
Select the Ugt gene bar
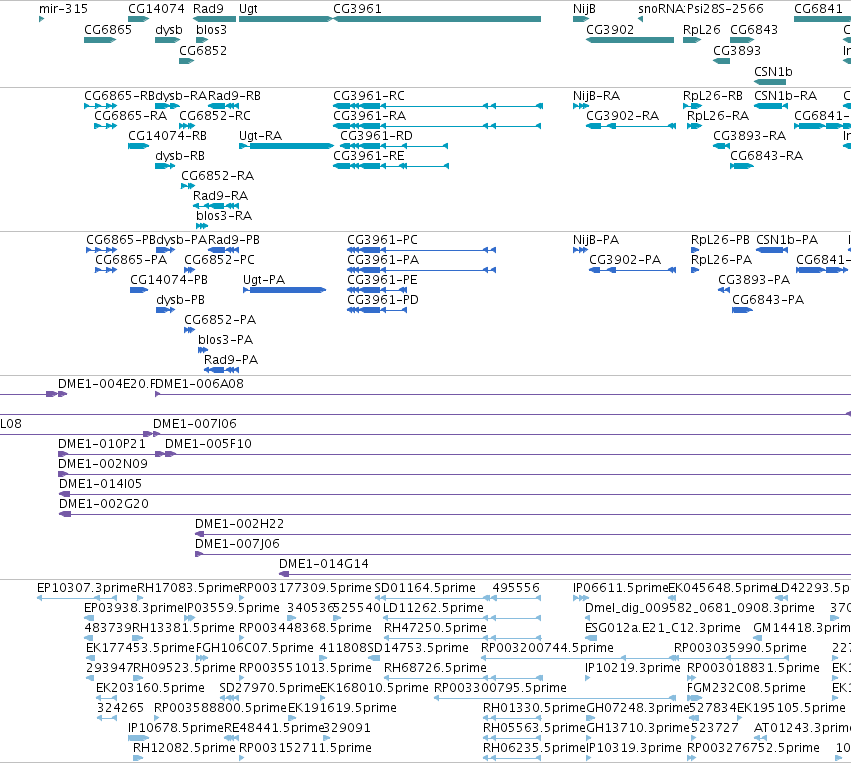click(285, 19)
